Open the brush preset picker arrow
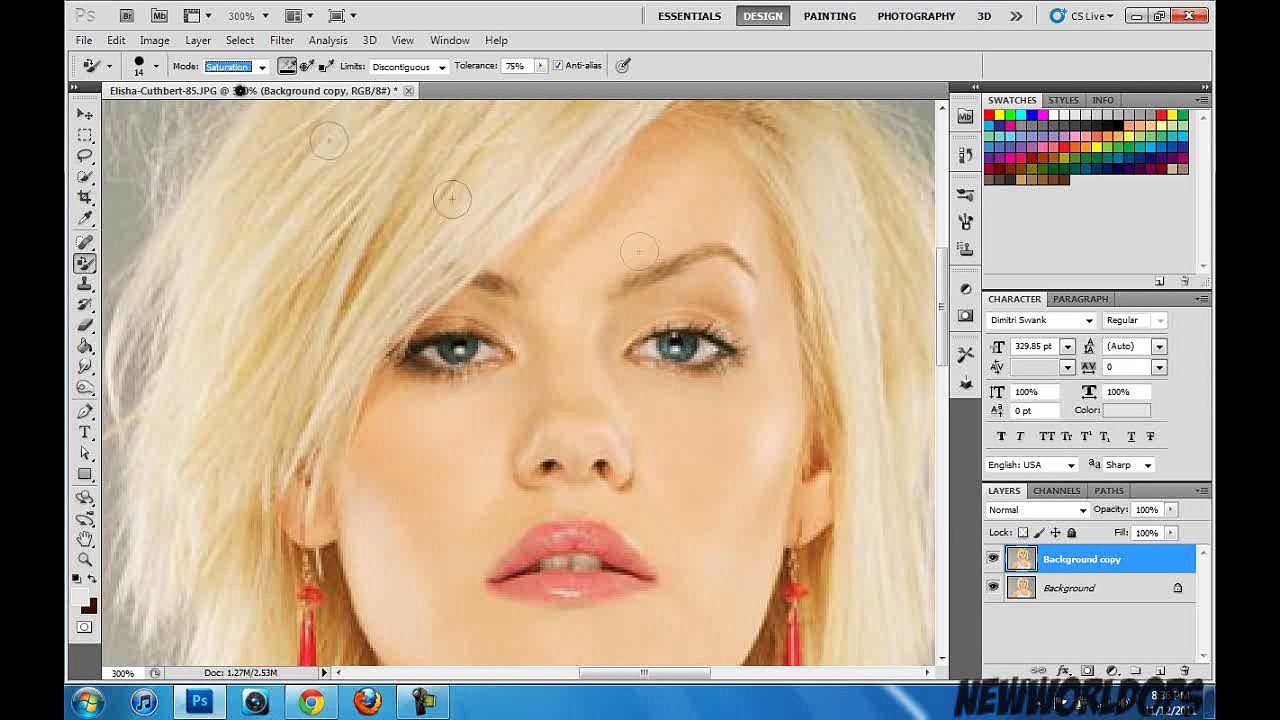Viewport: 1280px width, 720px height. click(x=156, y=66)
